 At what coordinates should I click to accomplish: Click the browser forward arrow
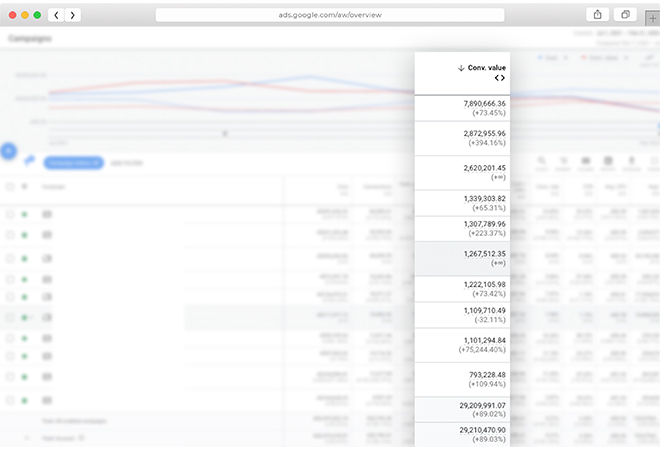click(x=72, y=15)
